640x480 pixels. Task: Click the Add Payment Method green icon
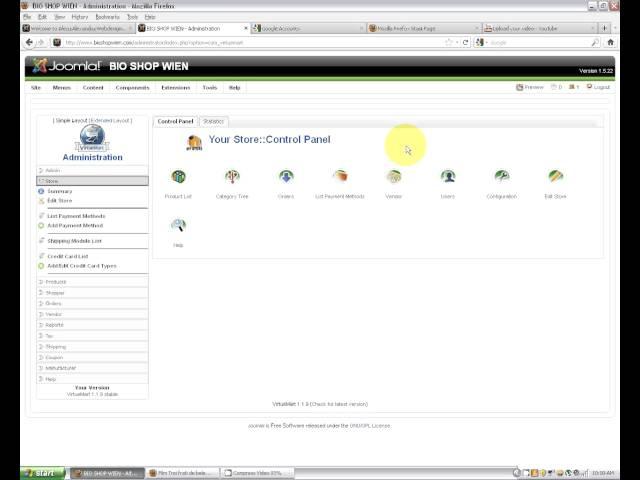tap(41, 225)
